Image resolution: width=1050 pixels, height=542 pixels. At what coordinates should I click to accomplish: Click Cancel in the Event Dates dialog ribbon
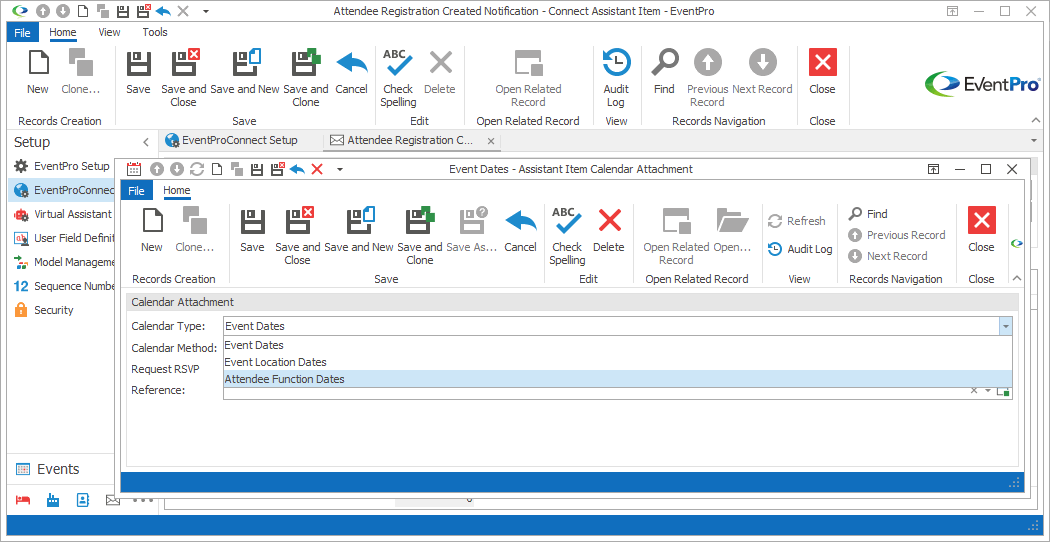[x=520, y=230]
